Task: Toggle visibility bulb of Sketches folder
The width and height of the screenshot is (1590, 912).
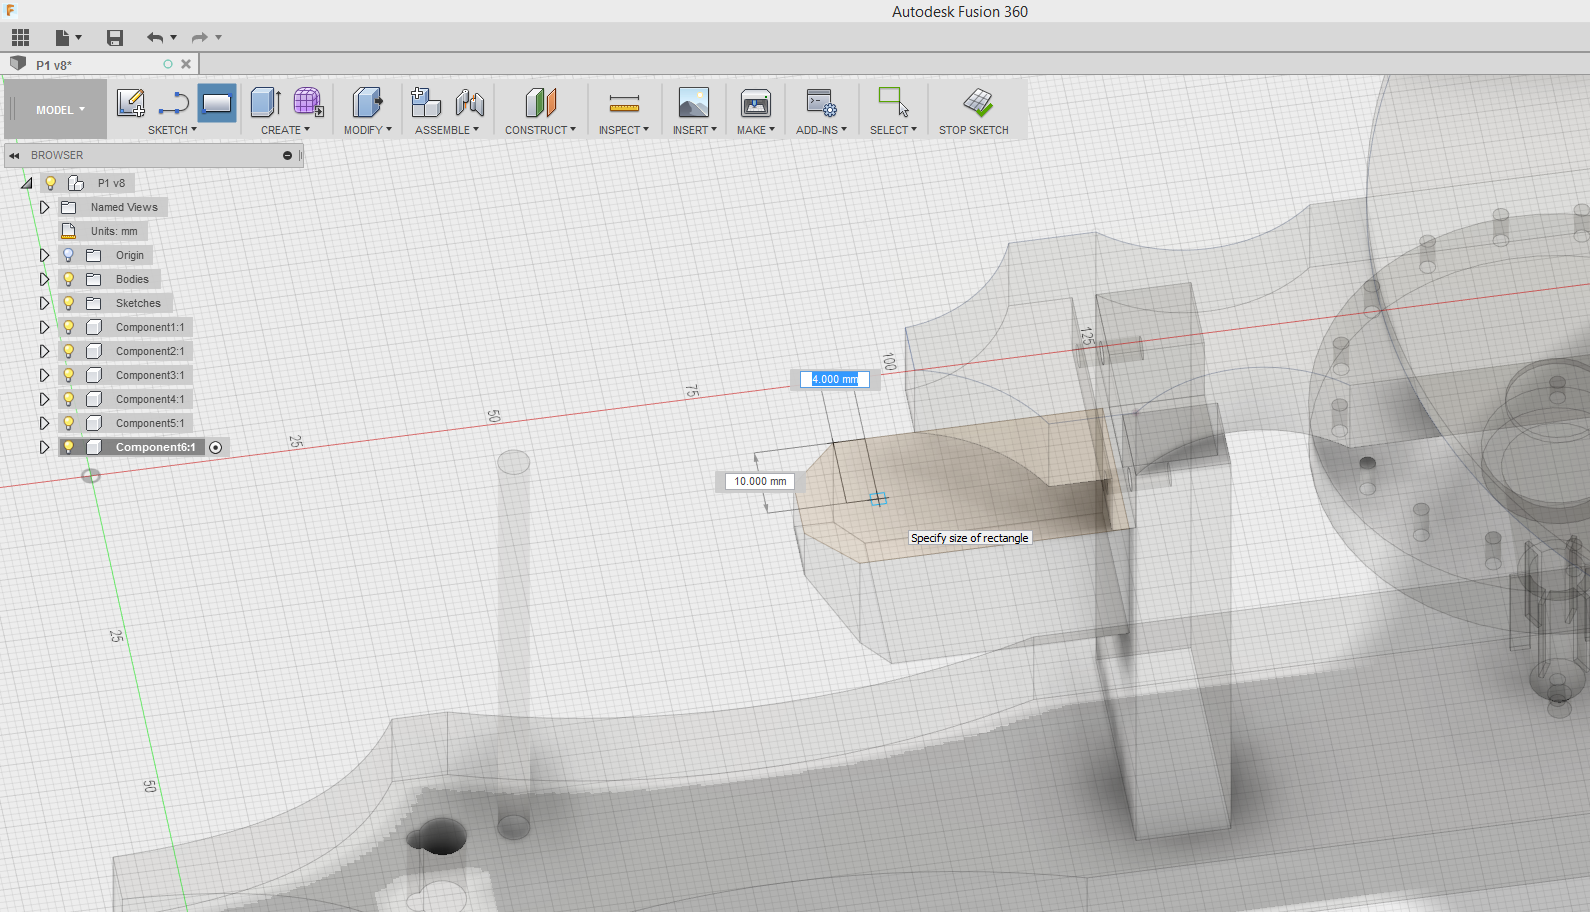Action: 68,303
